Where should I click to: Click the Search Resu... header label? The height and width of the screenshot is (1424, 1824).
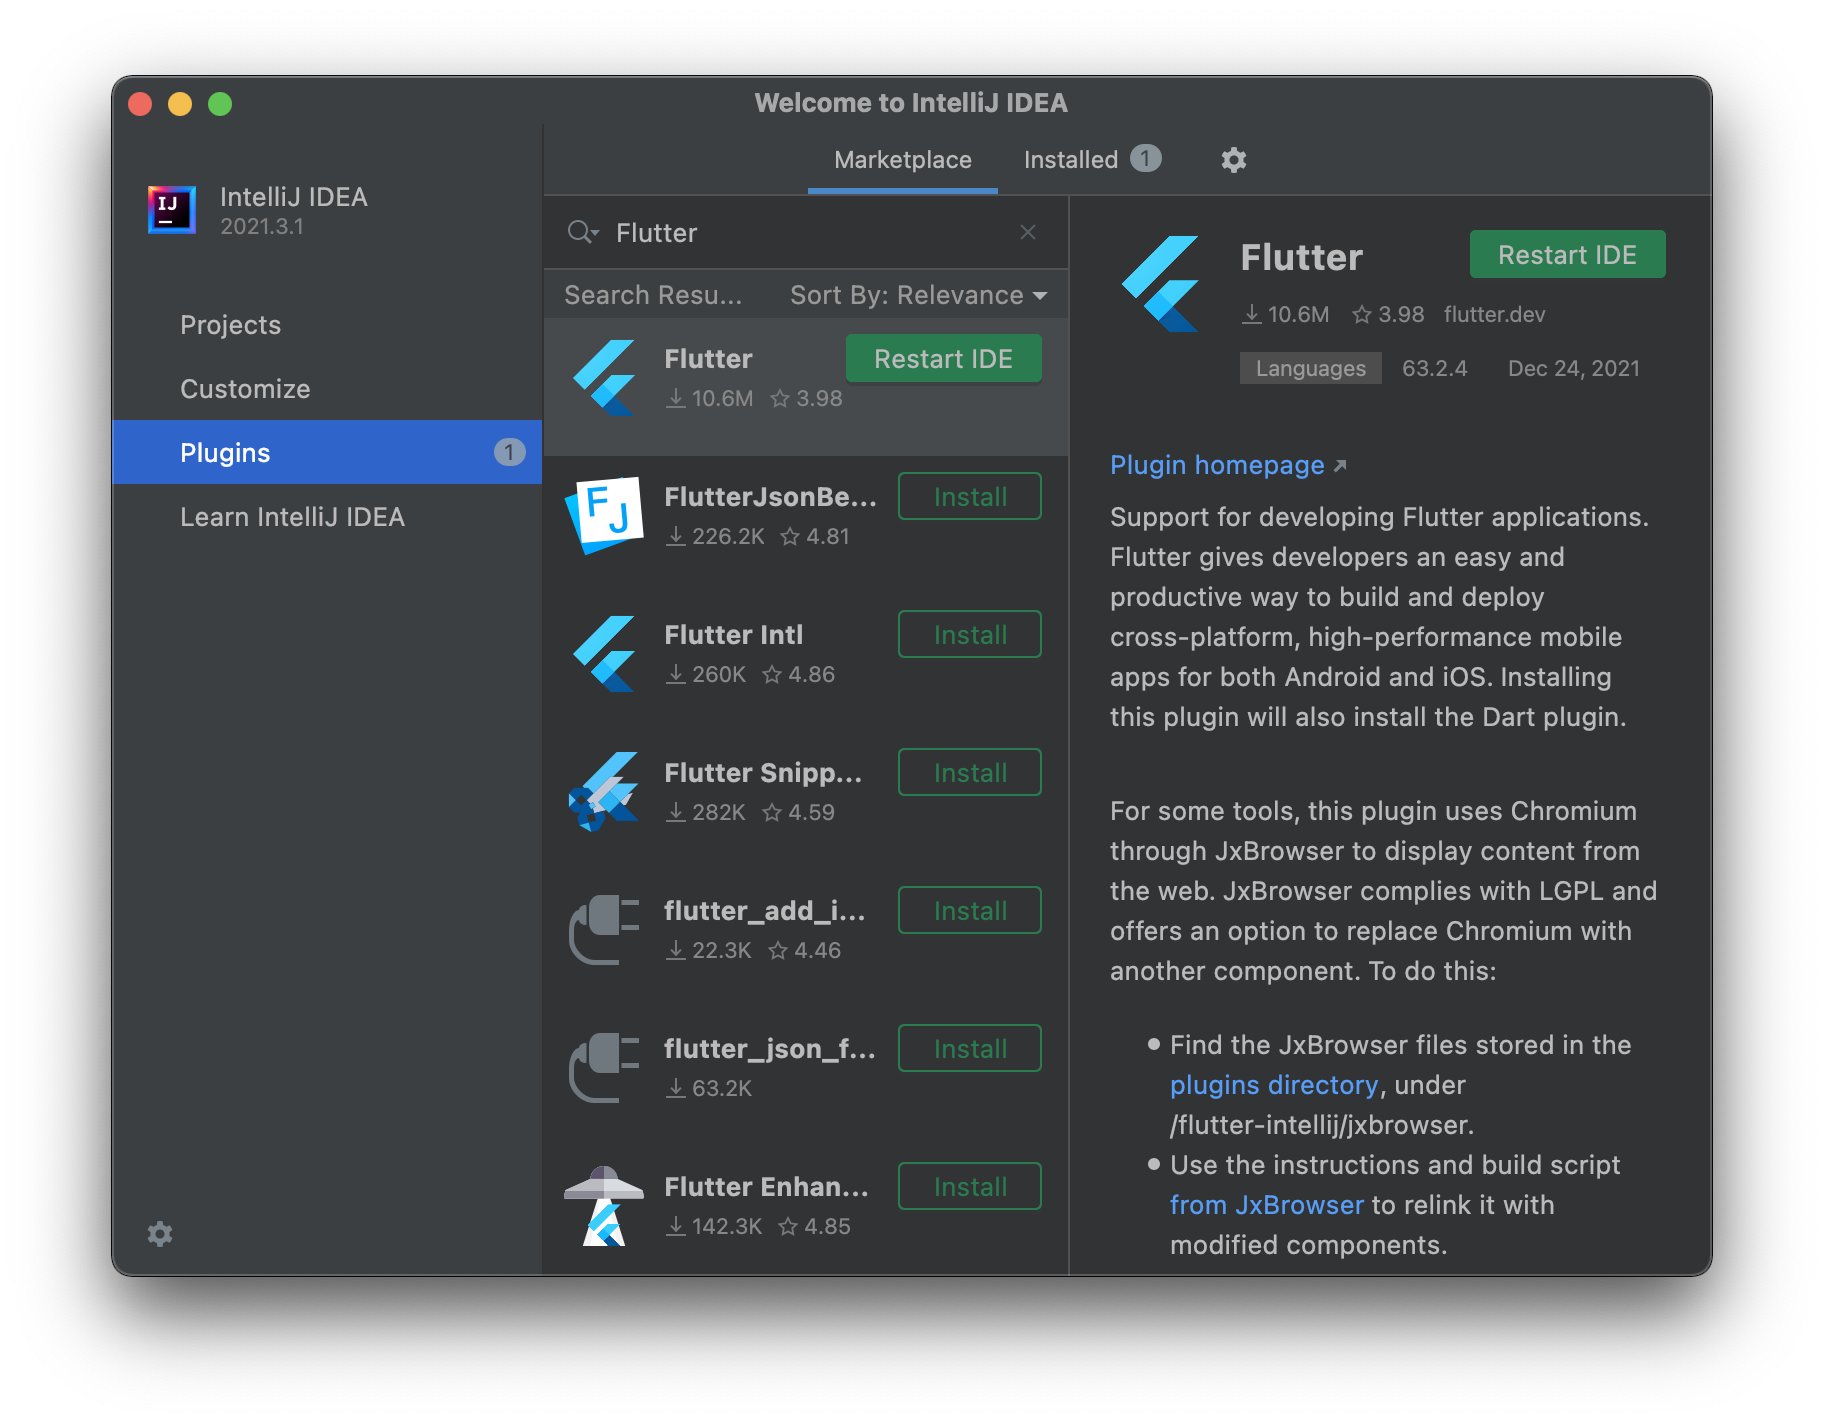click(x=653, y=295)
